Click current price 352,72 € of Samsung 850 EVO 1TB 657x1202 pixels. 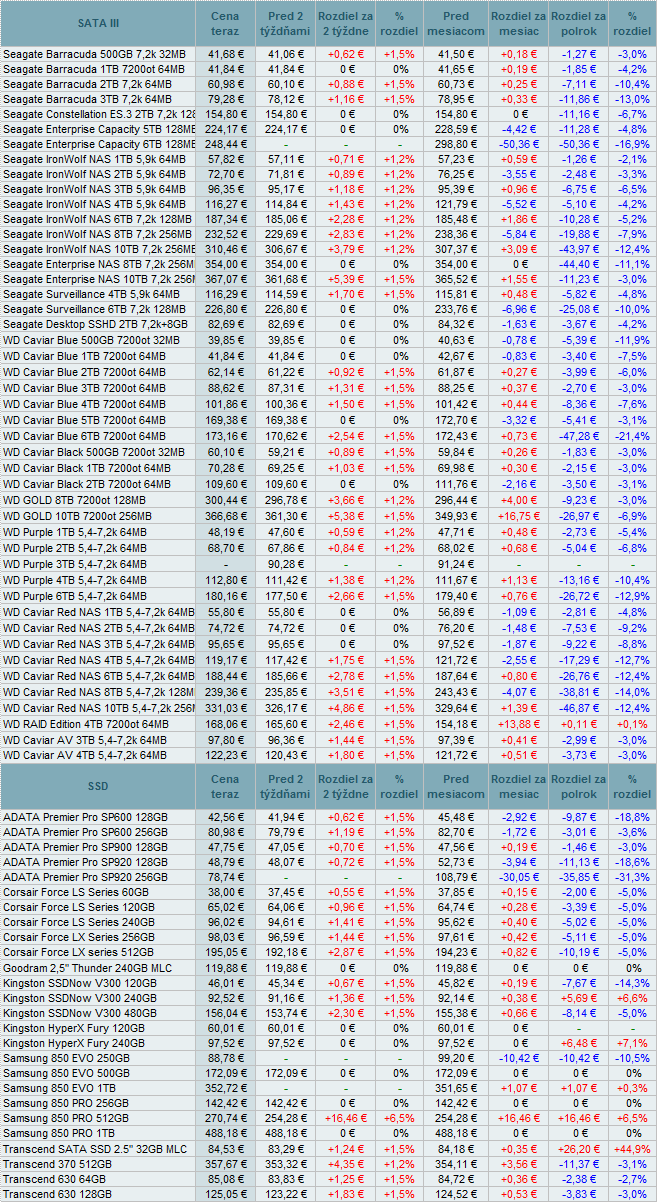coord(225,1089)
